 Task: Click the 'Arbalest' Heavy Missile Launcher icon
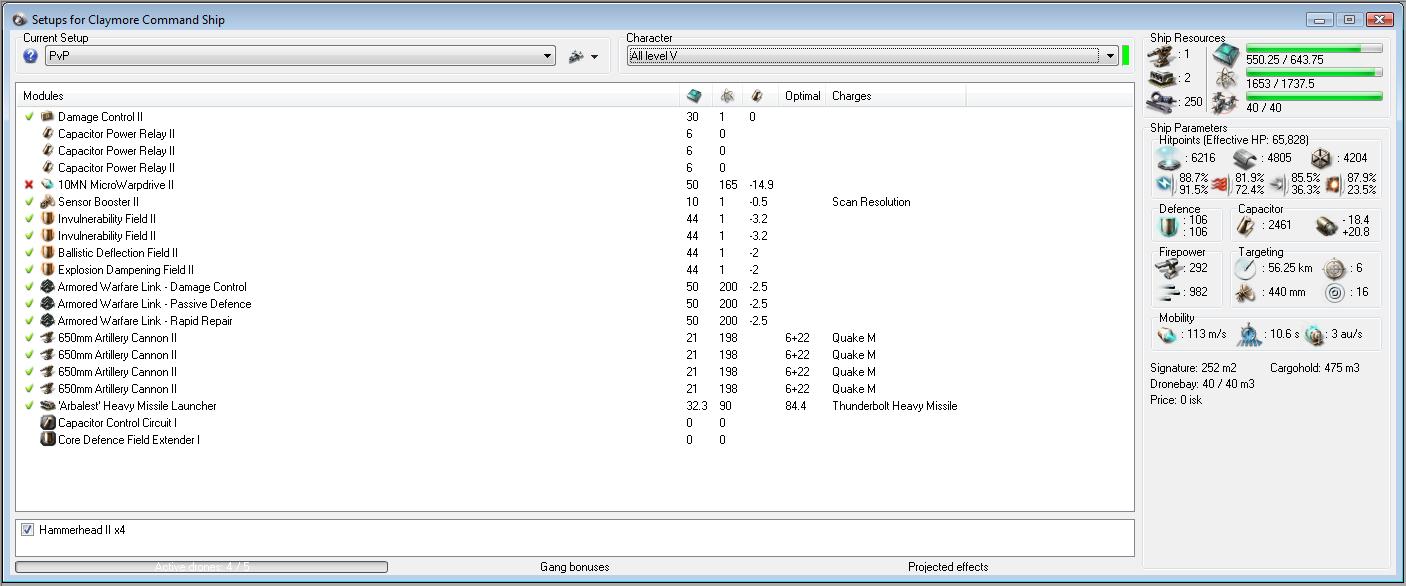click(x=47, y=406)
